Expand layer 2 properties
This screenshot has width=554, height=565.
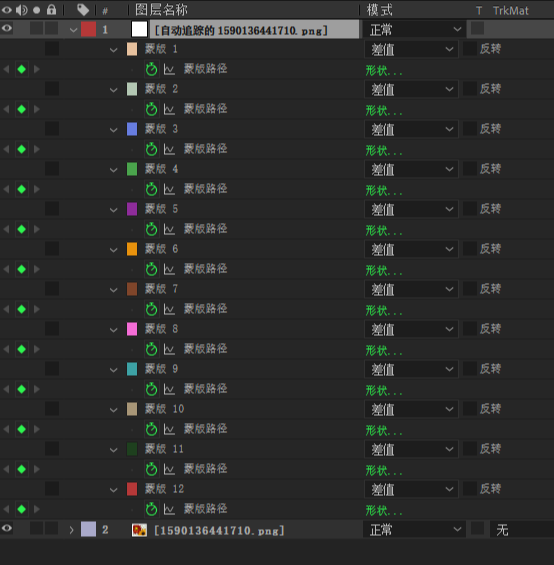click(x=71, y=530)
